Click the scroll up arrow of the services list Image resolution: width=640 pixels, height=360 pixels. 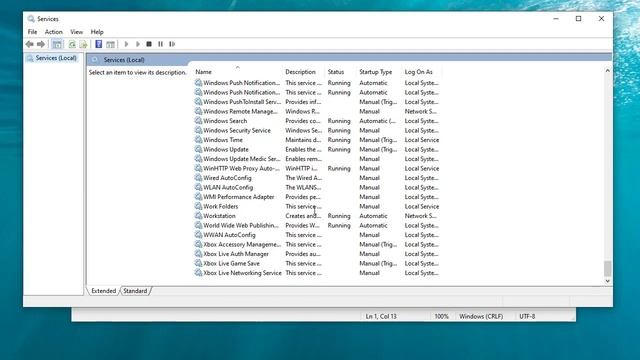pyautogui.click(x=607, y=71)
